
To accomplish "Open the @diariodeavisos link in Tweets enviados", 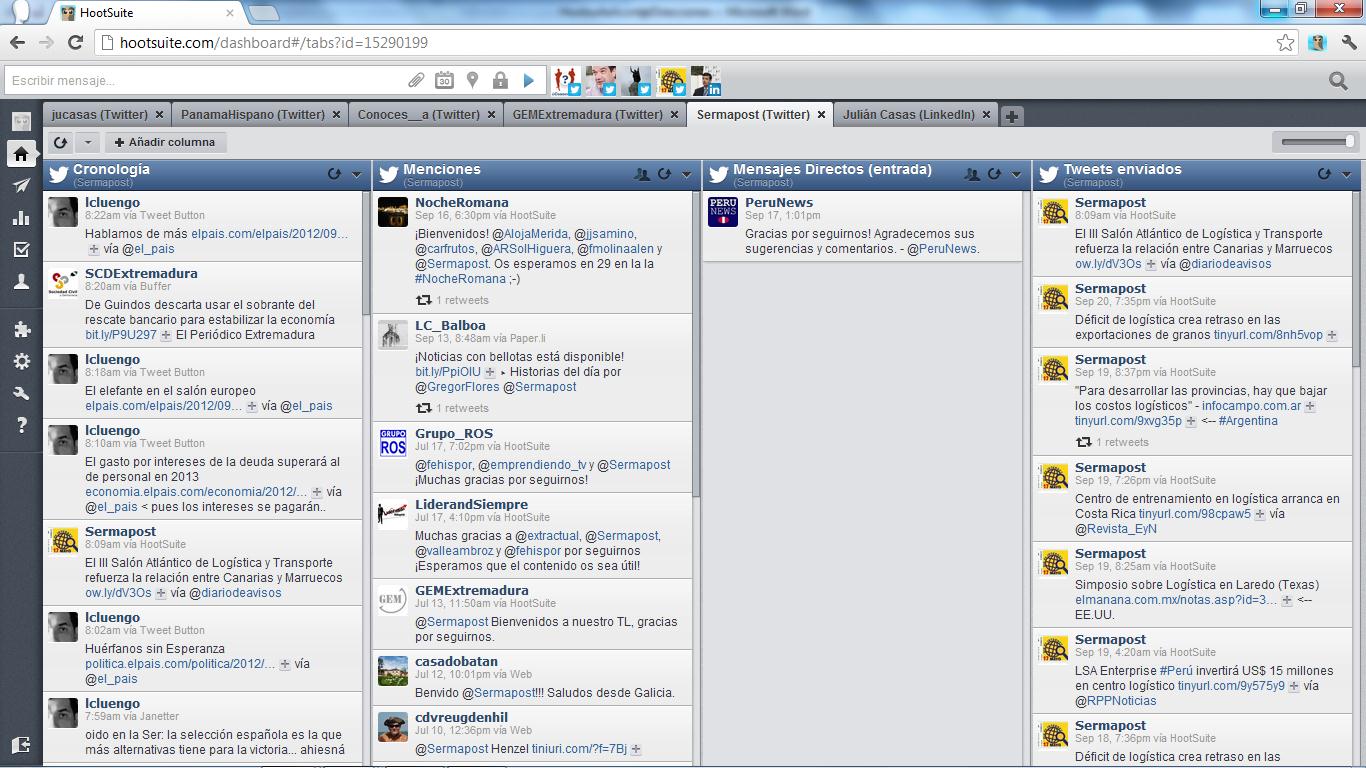I will [x=1225, y=264].
